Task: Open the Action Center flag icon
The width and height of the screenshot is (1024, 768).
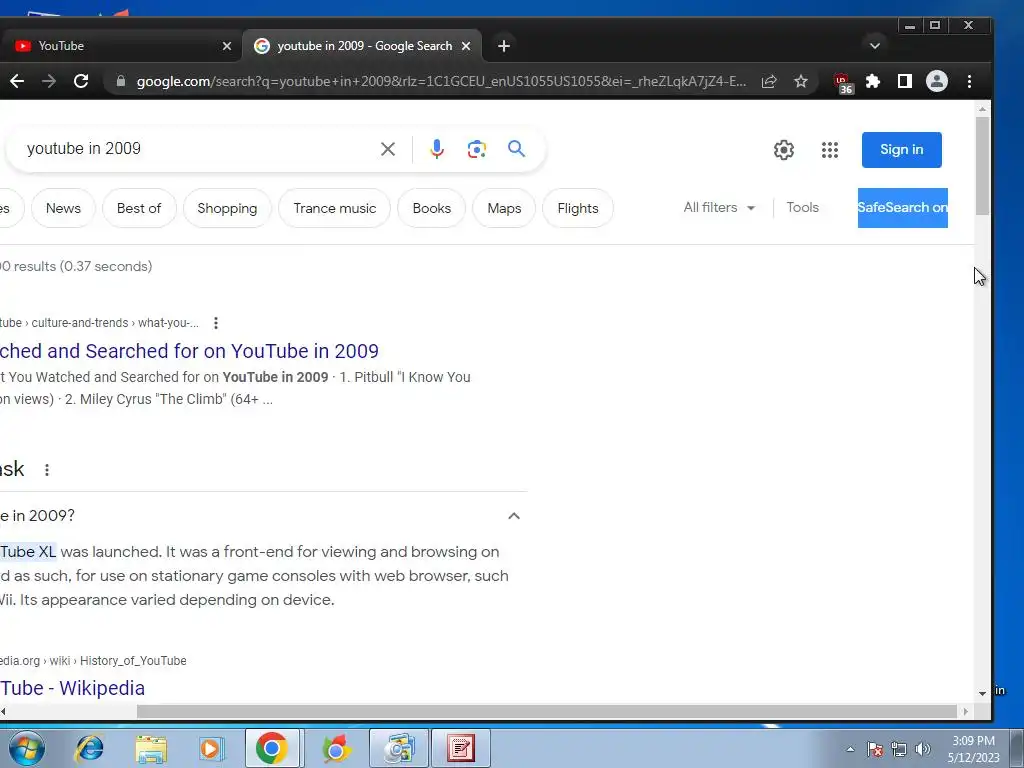Action: (875, 749)
